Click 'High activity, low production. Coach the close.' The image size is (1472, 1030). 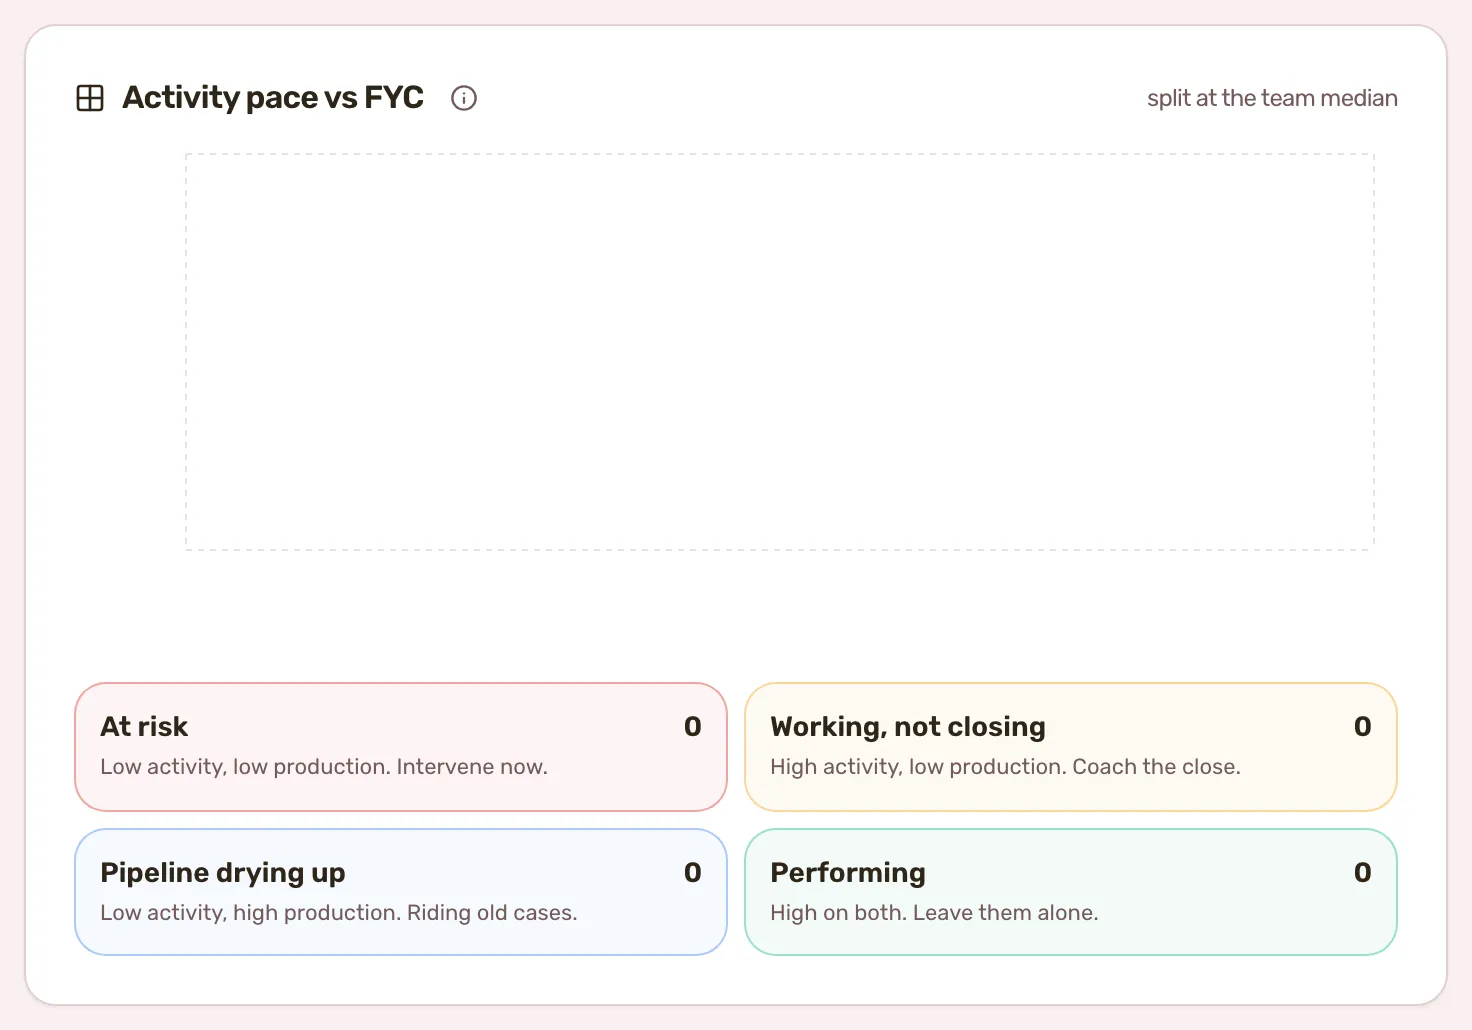pos(1005,767)
